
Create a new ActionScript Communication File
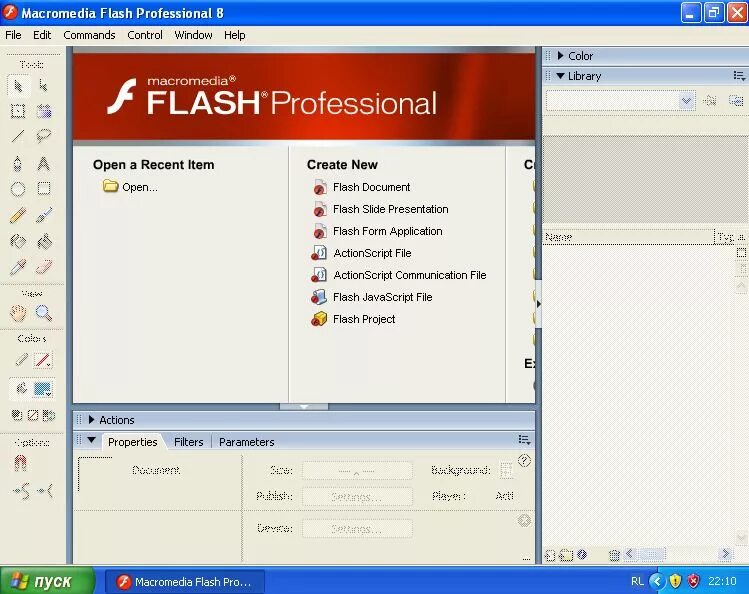point(399,275)
